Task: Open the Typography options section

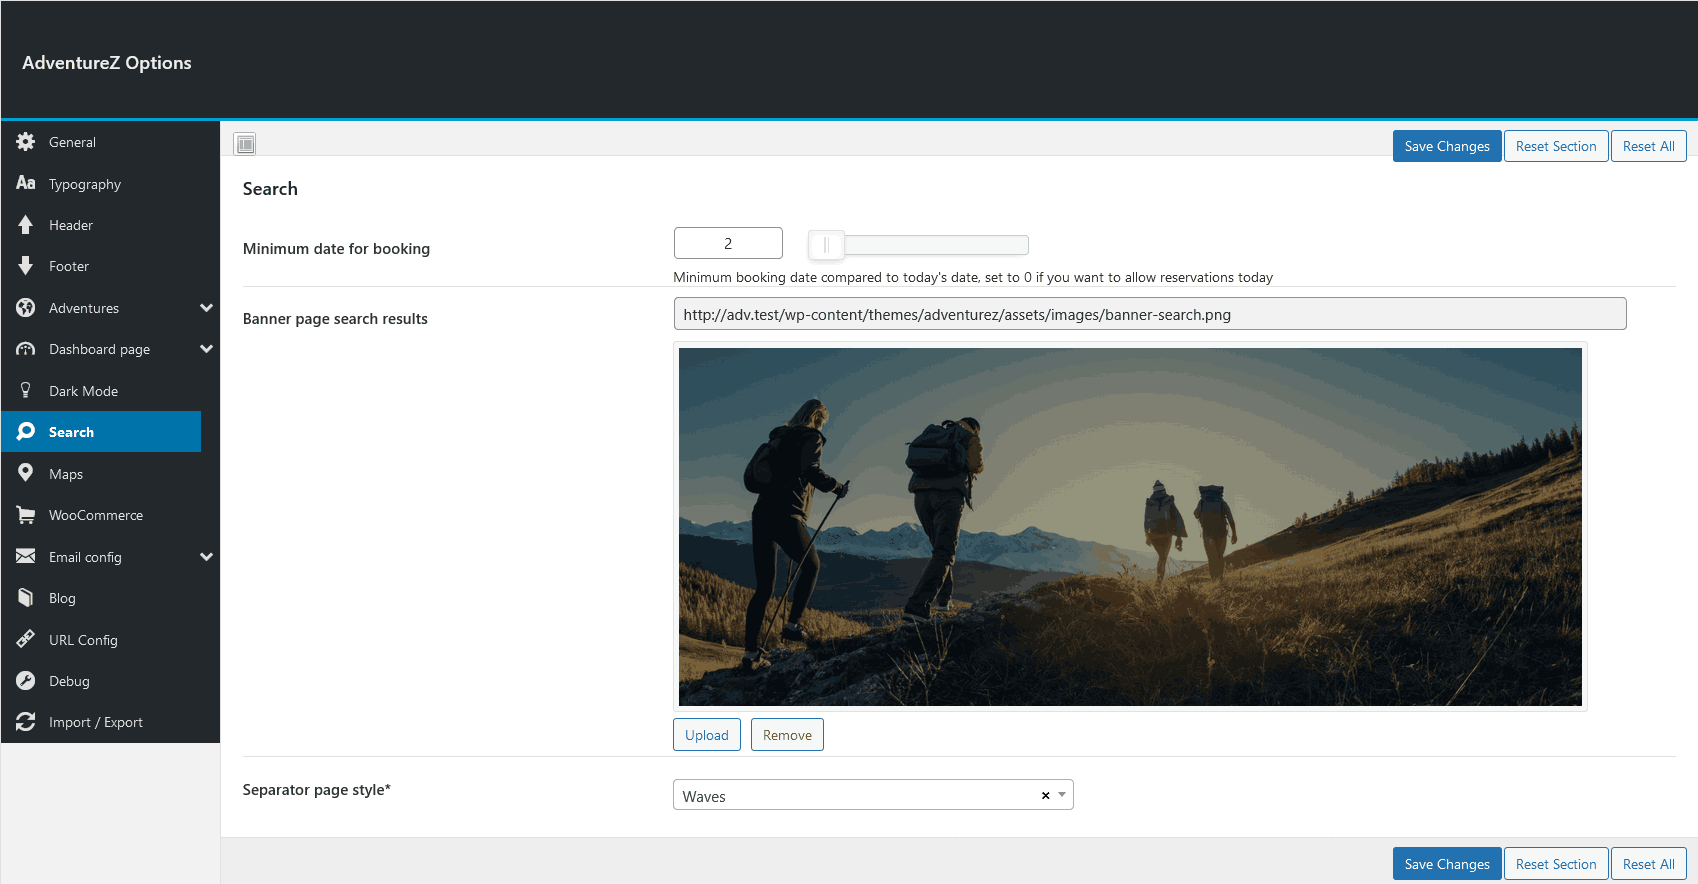Action: [x=110, y=184]
